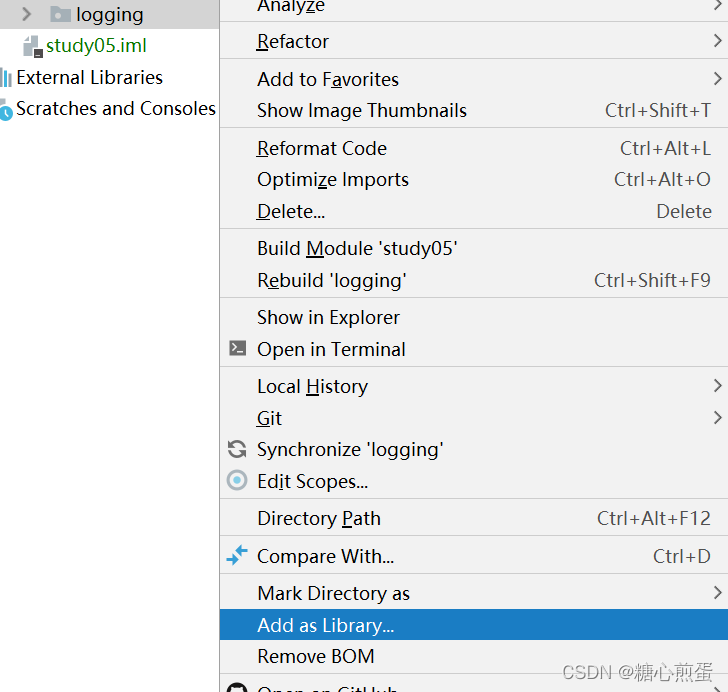Screen dimensions: 728x692
Task: Click the terminal icon beside Open in Terminal
Action: (x=238, y=348)
